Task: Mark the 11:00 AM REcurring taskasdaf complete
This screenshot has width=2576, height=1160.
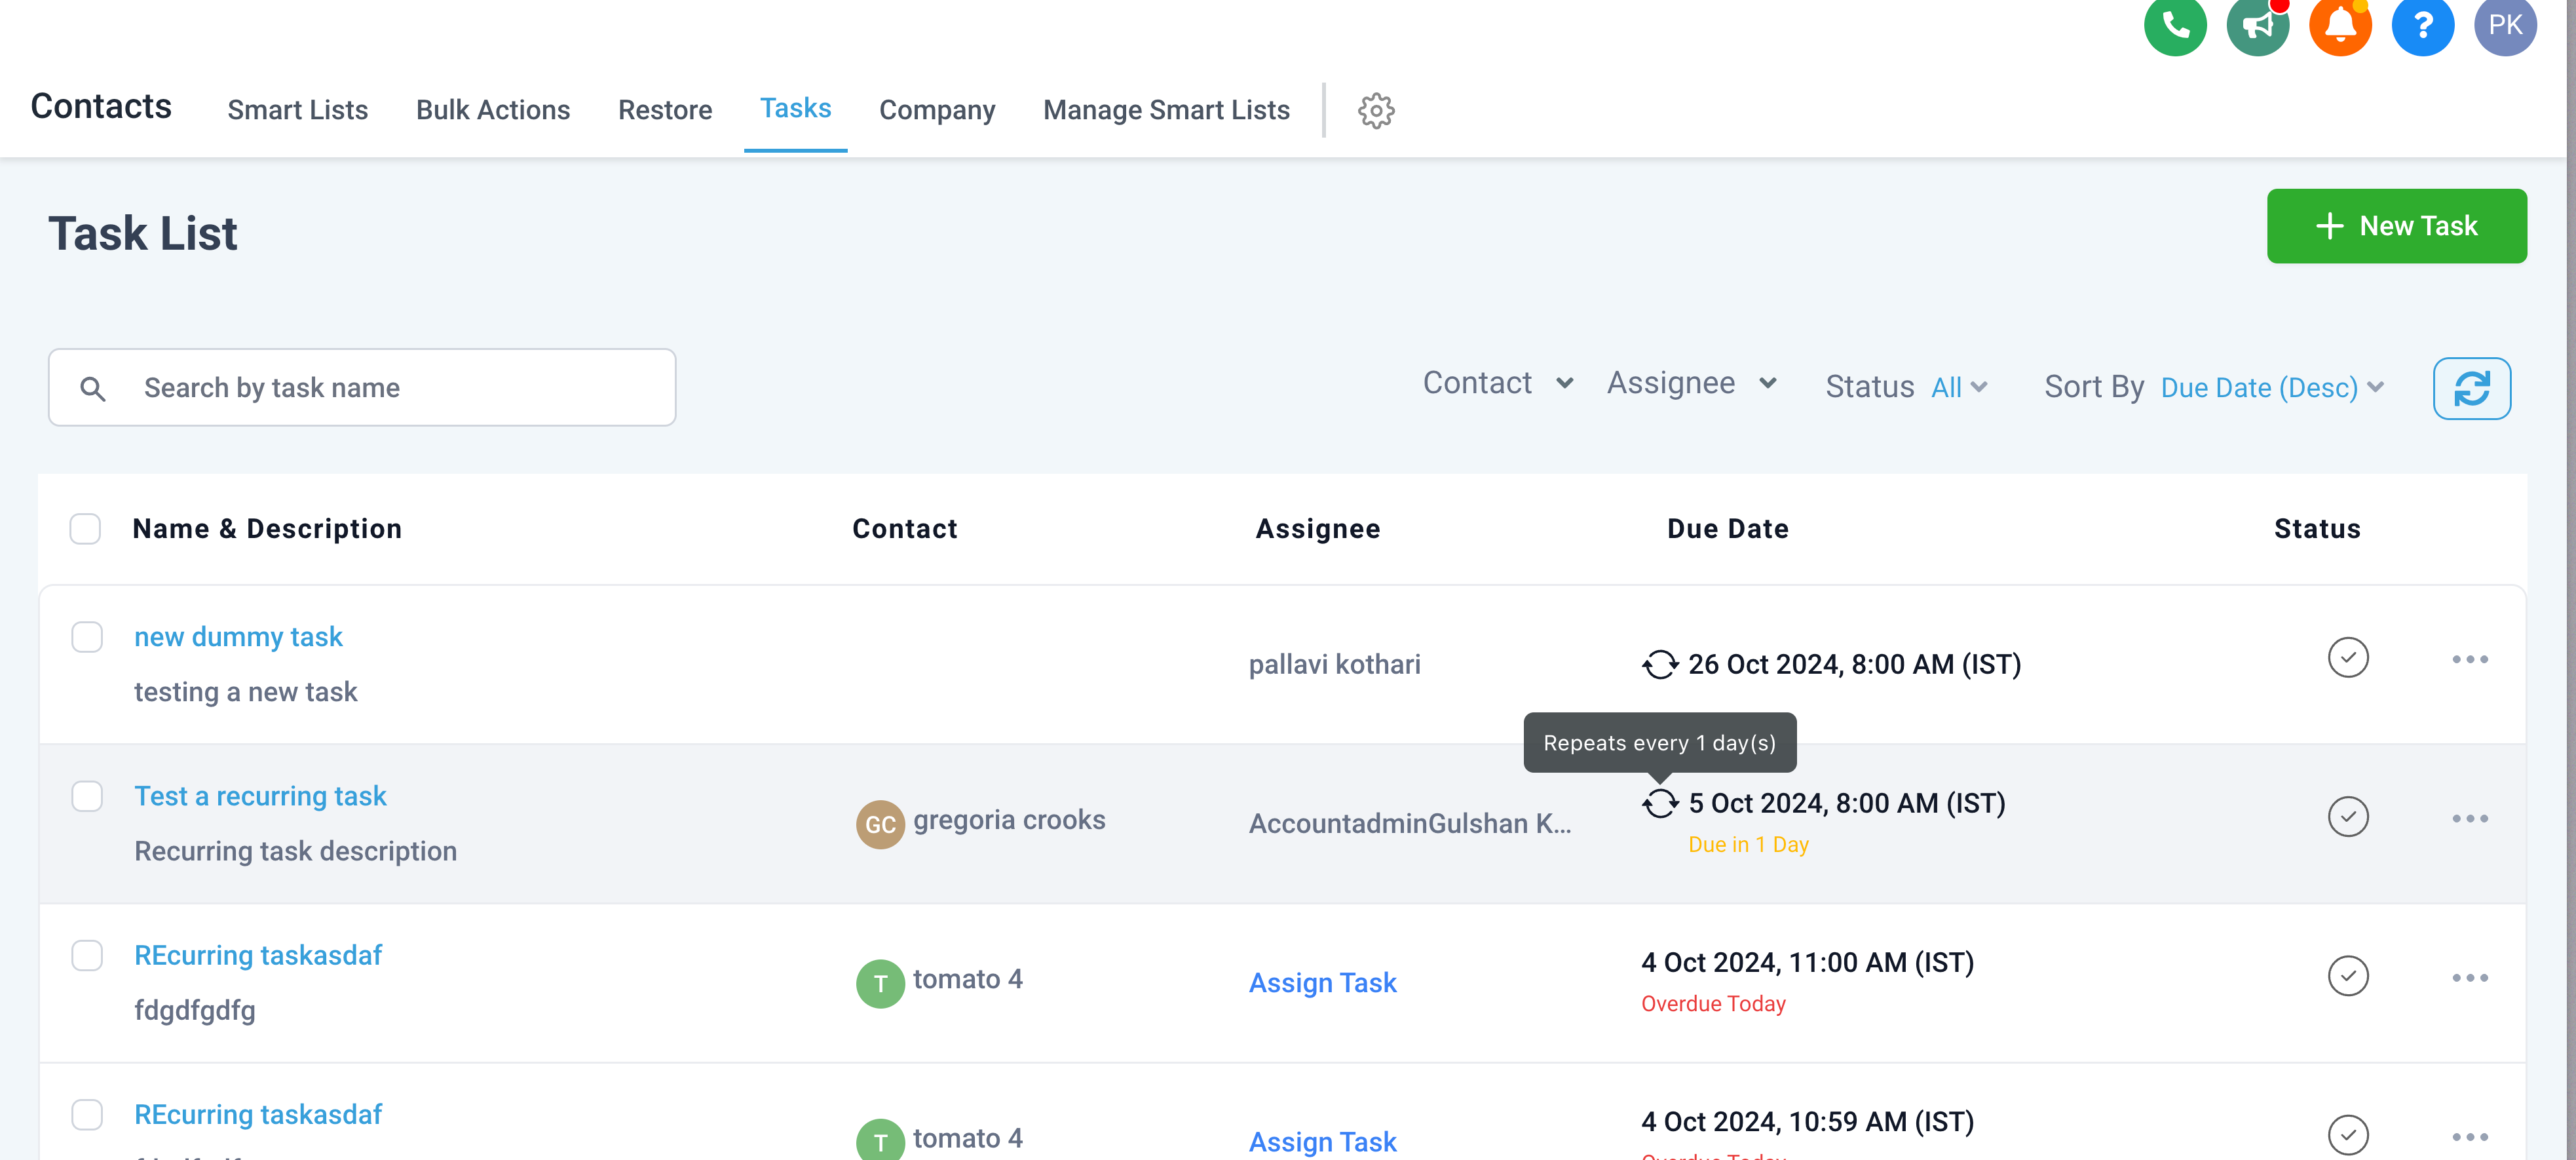Action: (x=2348, y=976)
